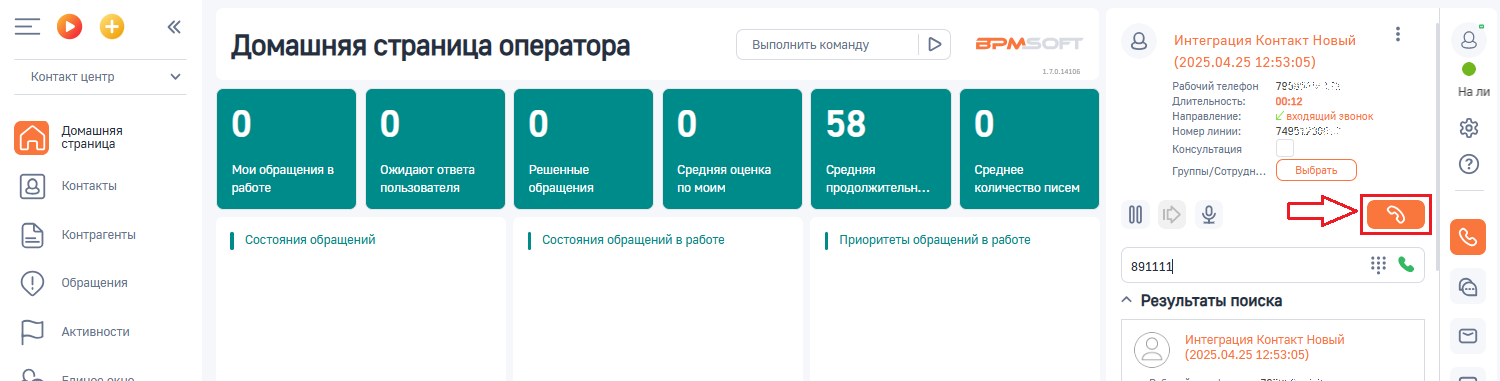Run command with the play arrow button
The height and width of the screenshot is (381, 1500).
pyautogui.click(x=934, y=44)
